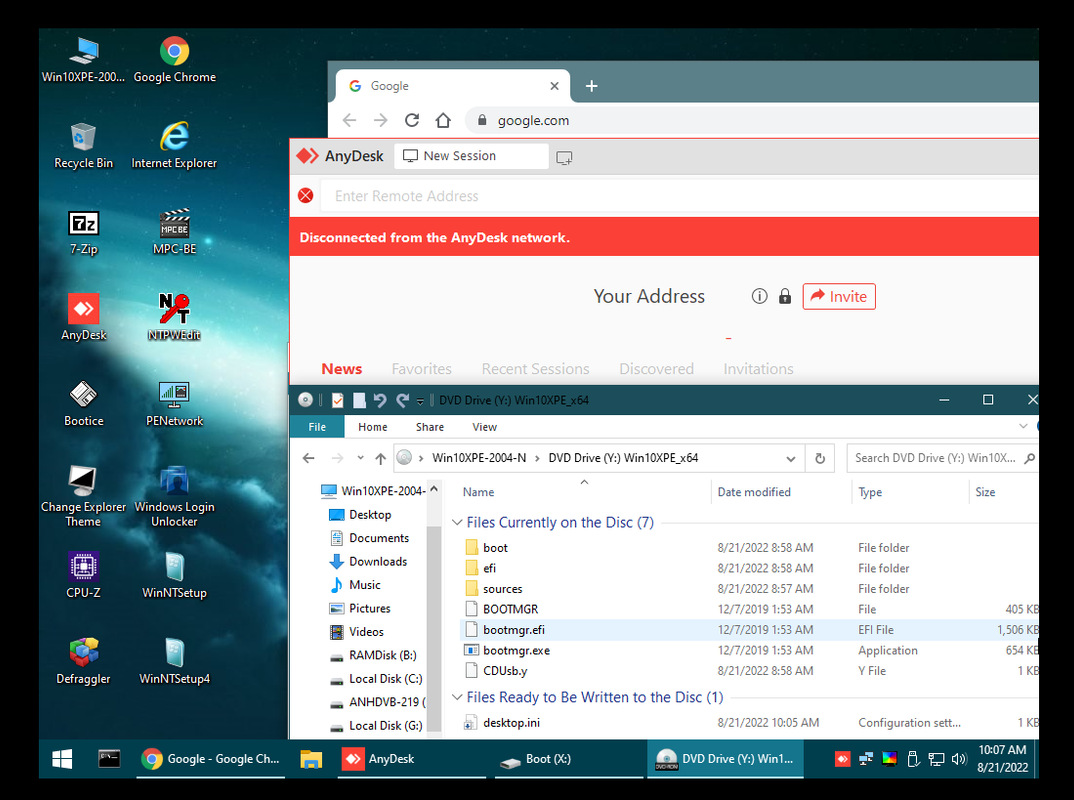Open the Recycle Bin desktop icon
1074x800 pixels.
84,146
